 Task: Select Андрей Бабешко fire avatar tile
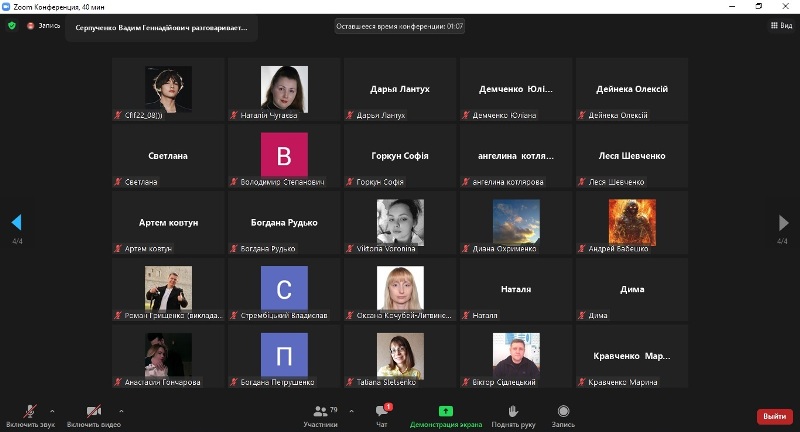pos(632,223)
